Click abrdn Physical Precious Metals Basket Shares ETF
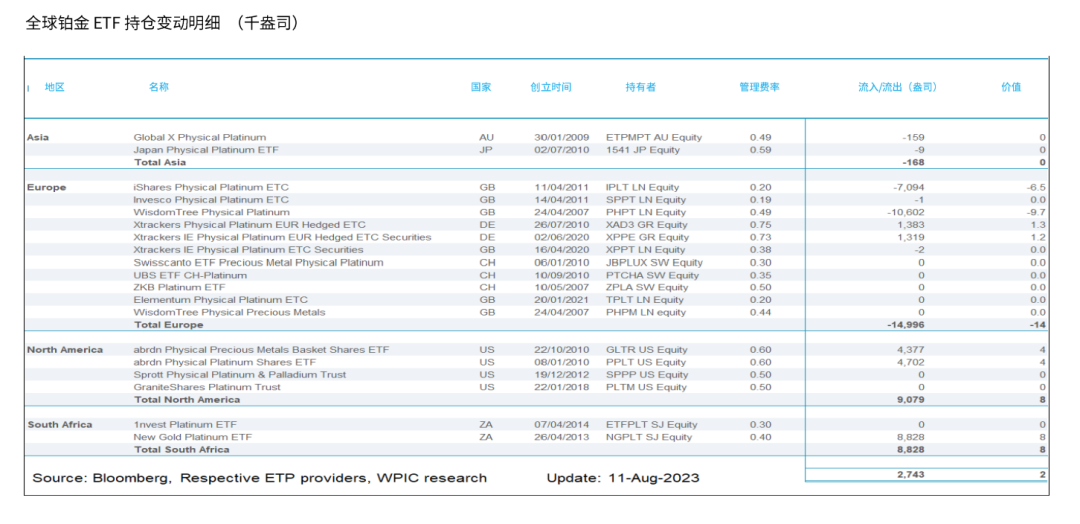Image resolution: width=1080 pixels, height=524 pixels. click(261, 350)
